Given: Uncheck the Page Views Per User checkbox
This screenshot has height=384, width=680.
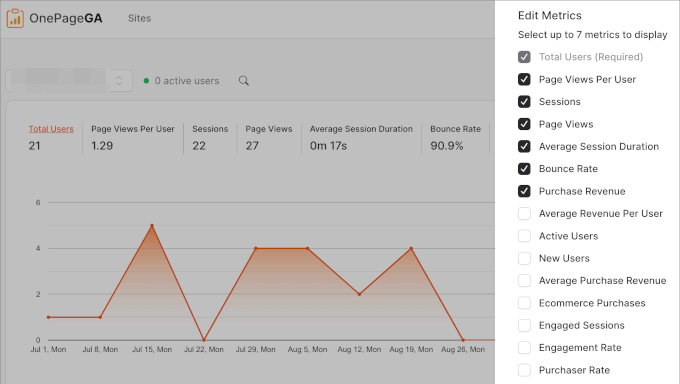Looking at the screenshot, I should [524, 79].
